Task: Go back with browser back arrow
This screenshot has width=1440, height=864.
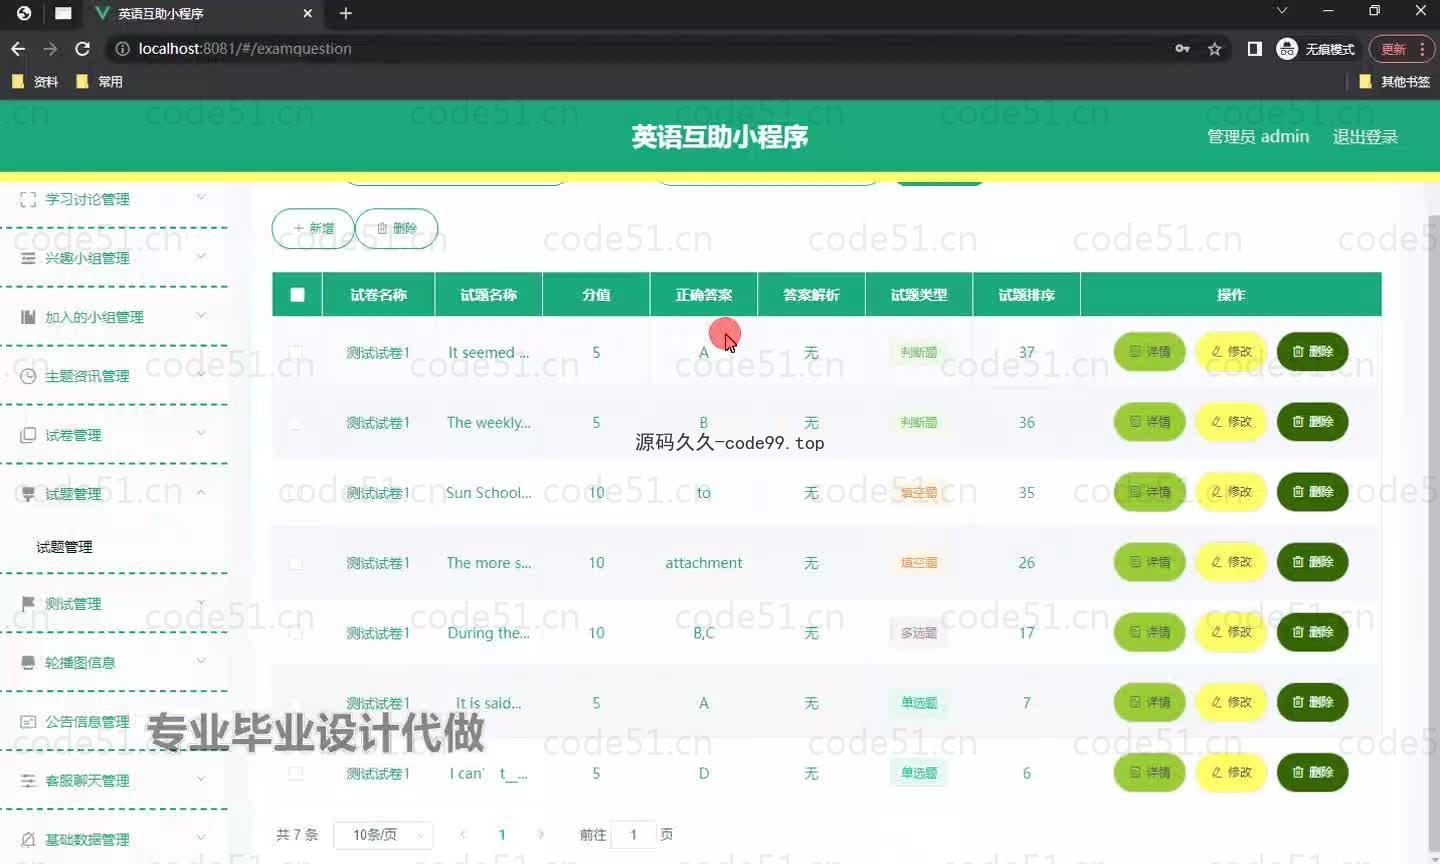Action: pyautogui.click(x=18, y=48)
